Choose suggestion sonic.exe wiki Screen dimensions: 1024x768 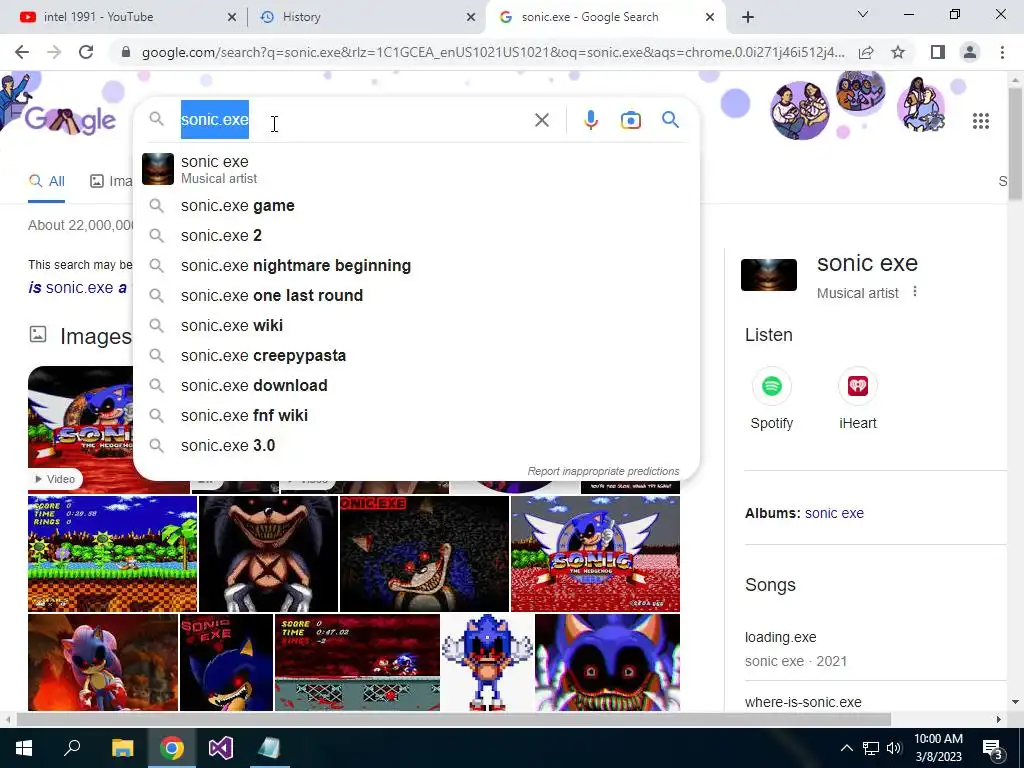coord(416,326)
